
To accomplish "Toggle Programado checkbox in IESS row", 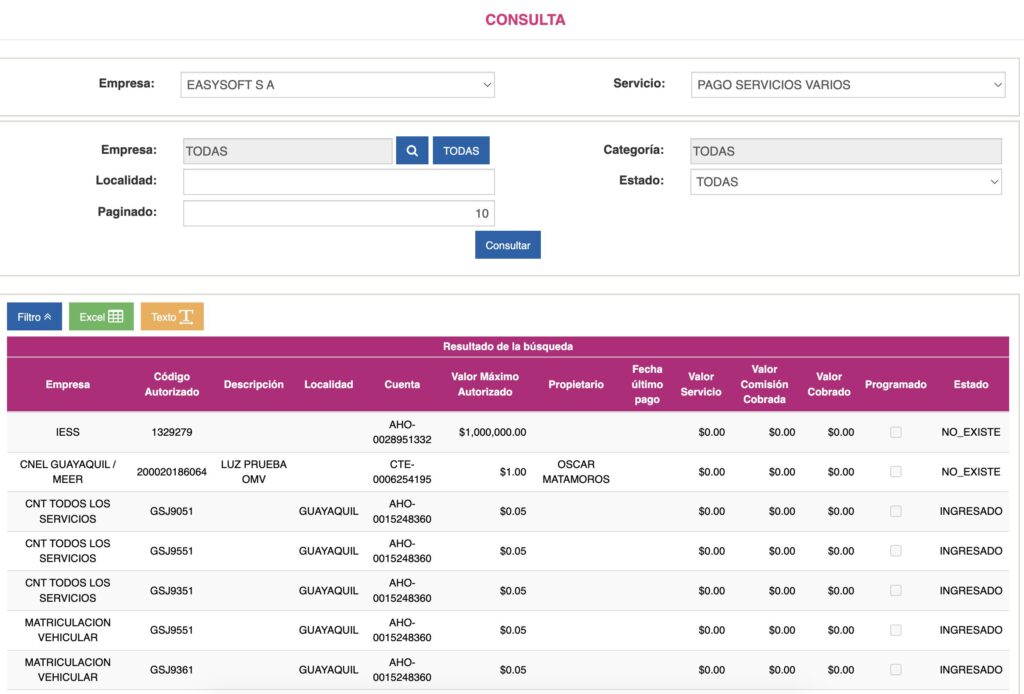I will [895, 432].
